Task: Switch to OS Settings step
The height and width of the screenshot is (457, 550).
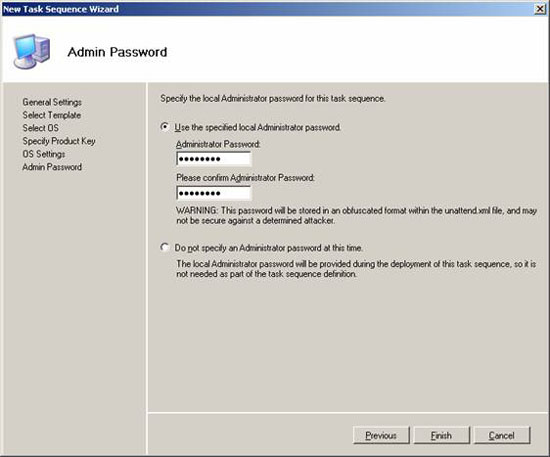Action: pyautogui.click(x=44, y=154)
